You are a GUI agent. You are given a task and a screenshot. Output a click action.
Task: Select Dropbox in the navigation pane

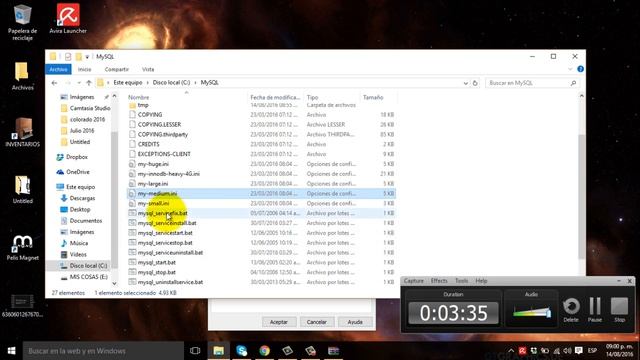click(x=77, y=157)
